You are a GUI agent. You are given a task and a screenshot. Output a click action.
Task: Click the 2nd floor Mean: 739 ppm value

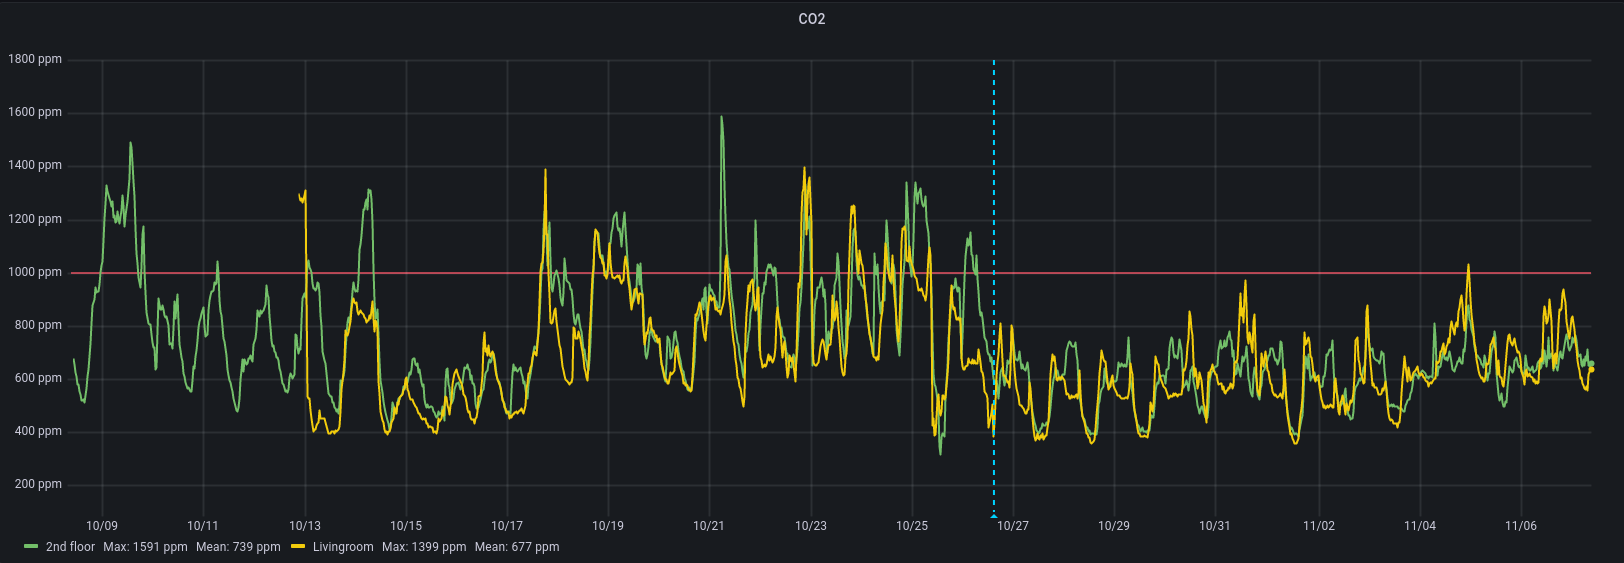pyautogui.click(x=238, y=547)
